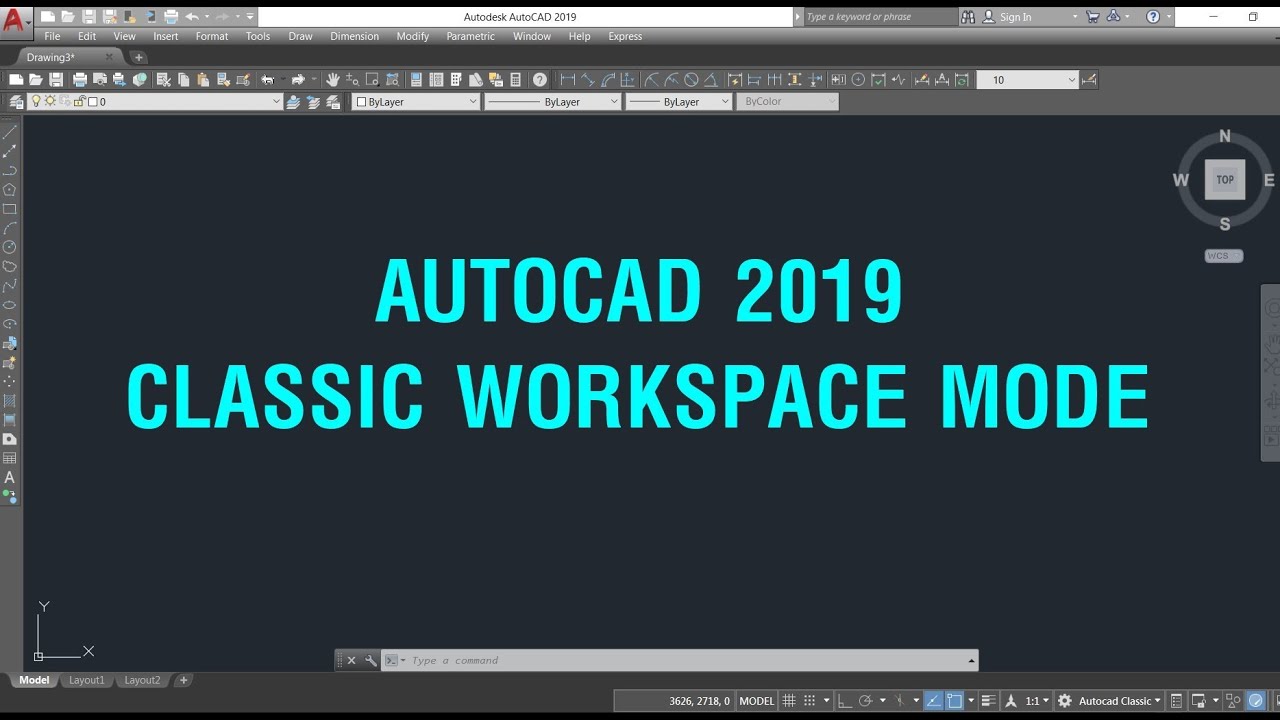Select the Multiline Text tool (A)
This screenshot has height=720, width=1280.
point(10,477)
